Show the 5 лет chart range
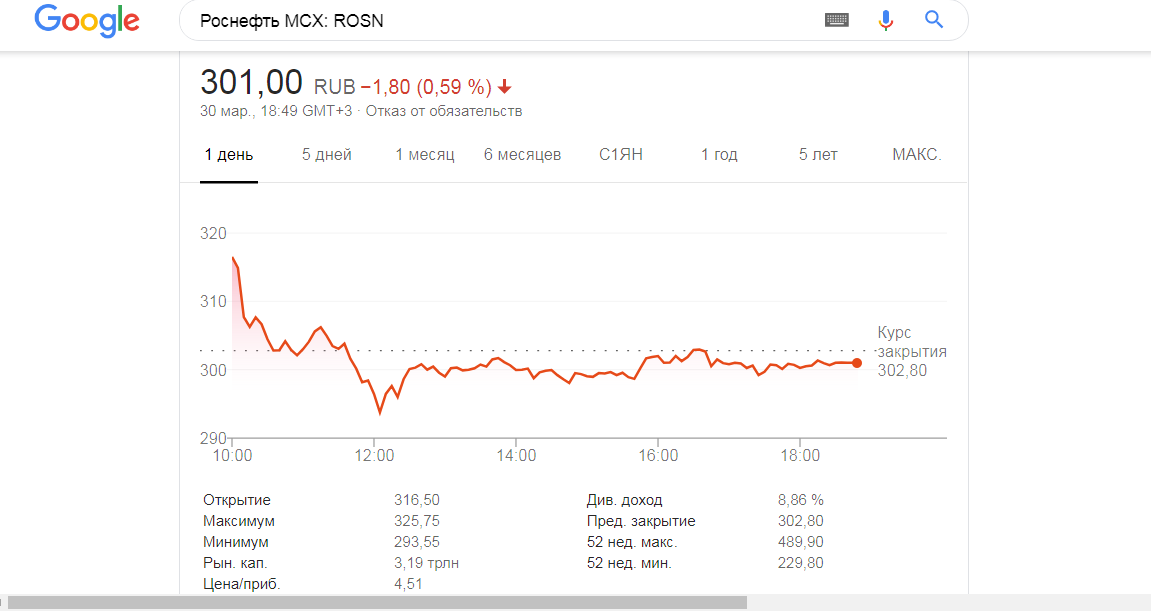 click(x=818, y=155)
